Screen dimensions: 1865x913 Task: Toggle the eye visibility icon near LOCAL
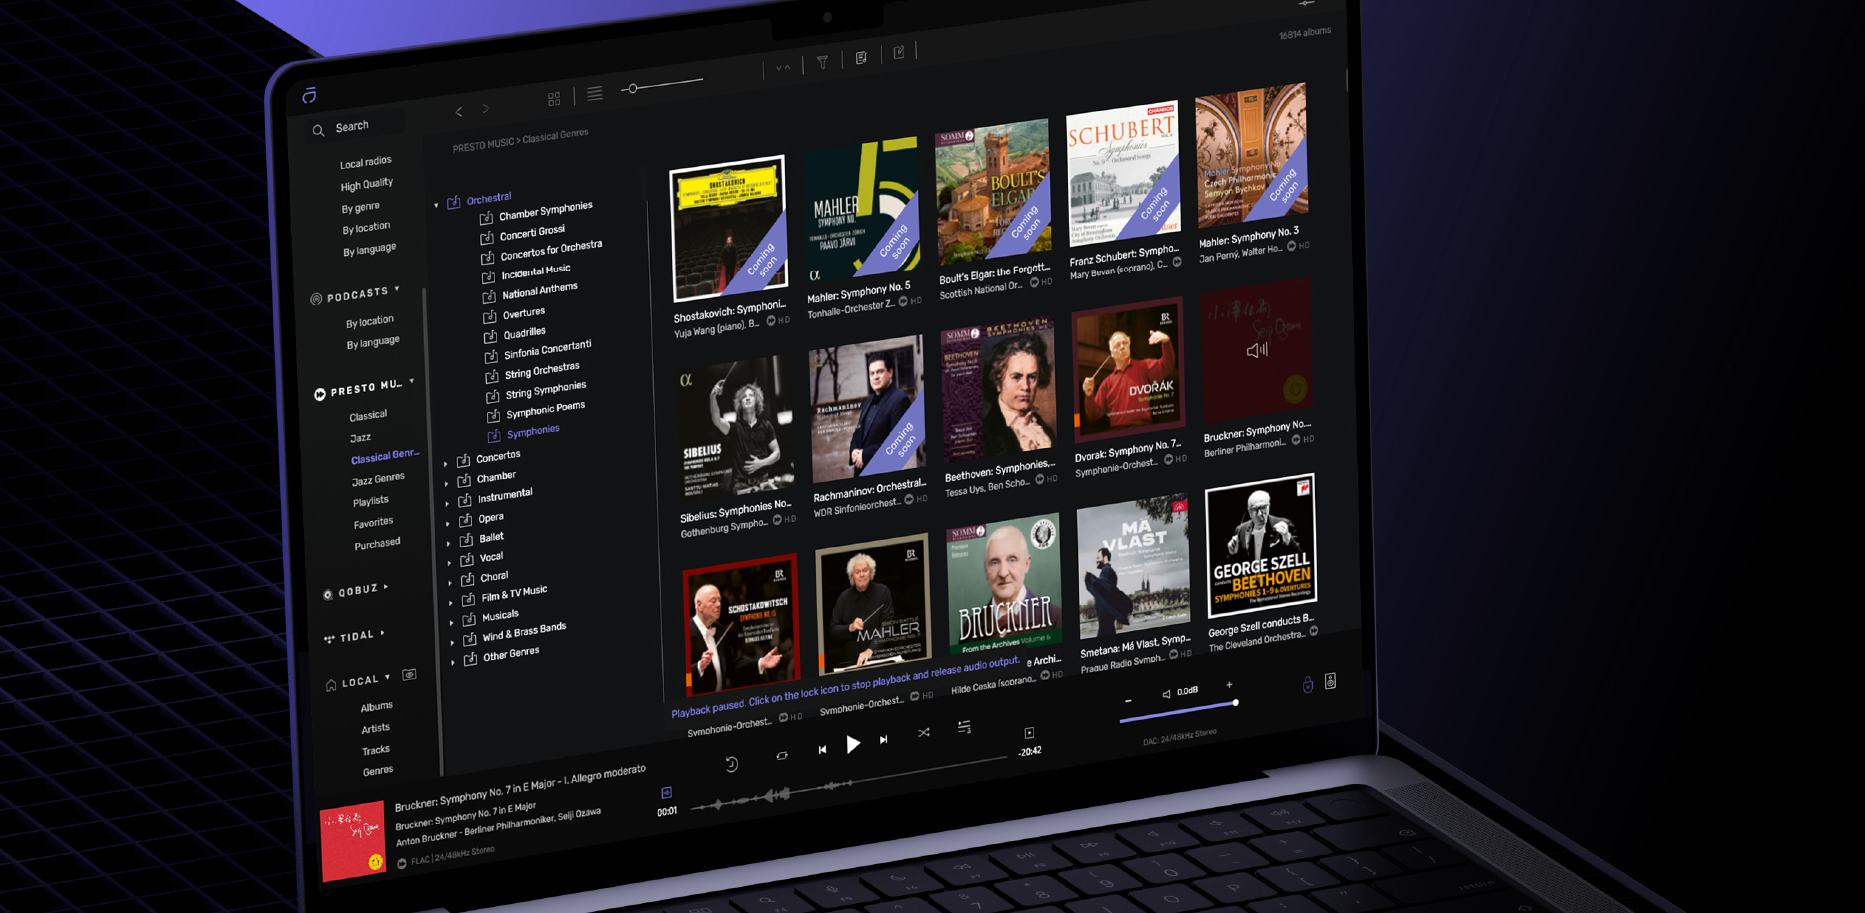410,674
